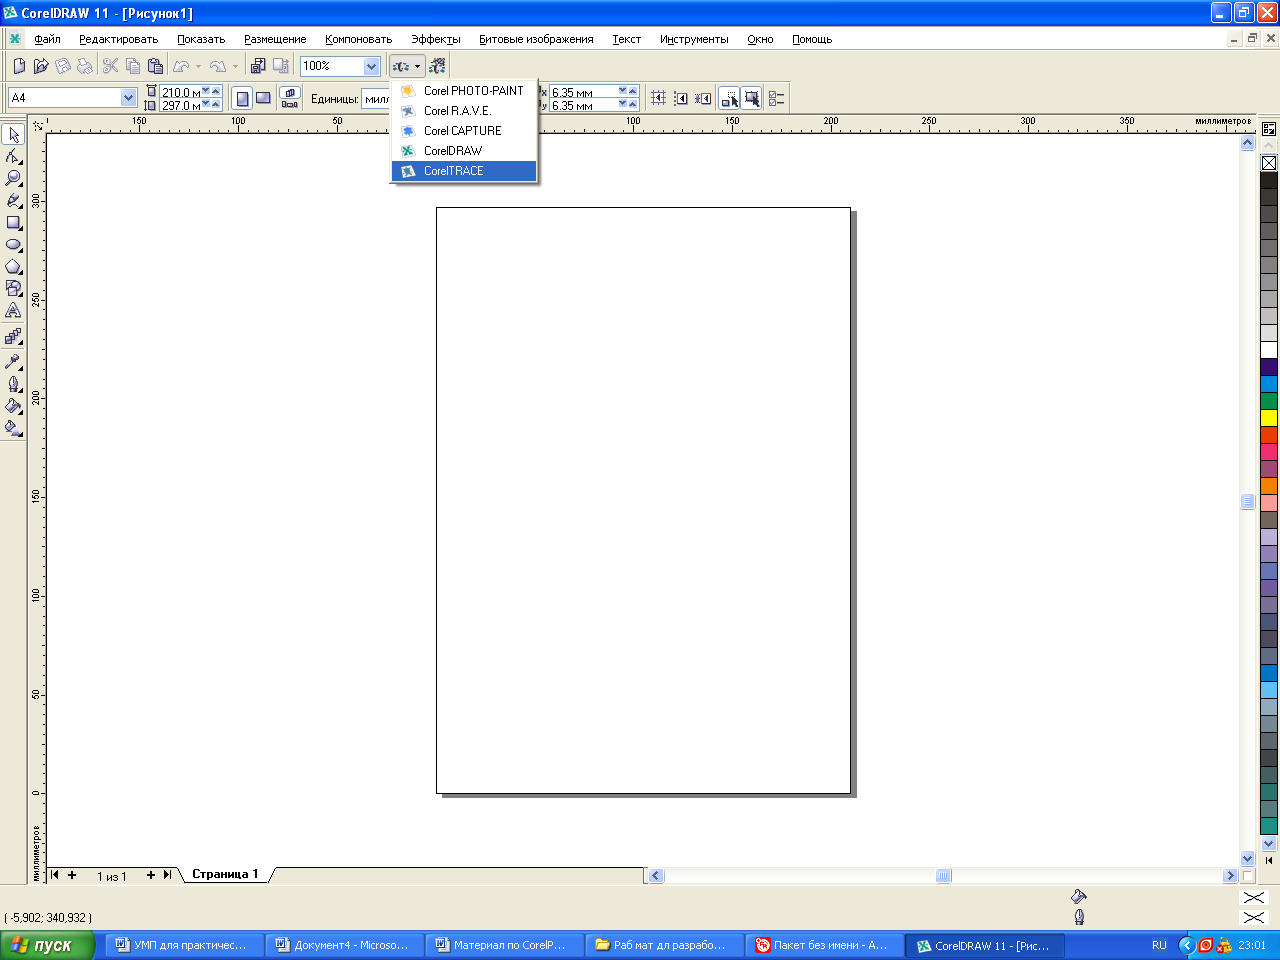Click the Import icon
The width and height of the screenshot is (1280, 960).
click(258, 66)
